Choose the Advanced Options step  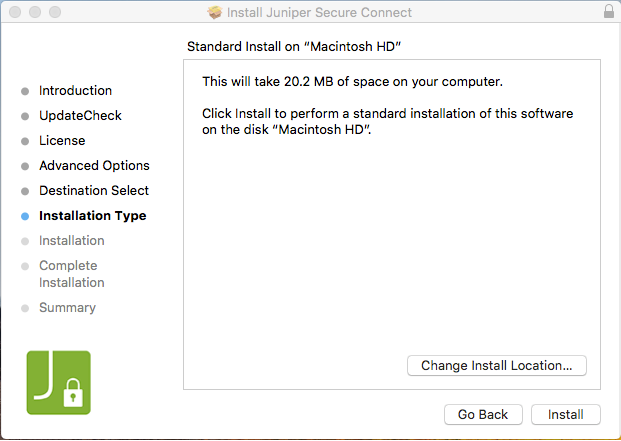click(x=94, y=166)
